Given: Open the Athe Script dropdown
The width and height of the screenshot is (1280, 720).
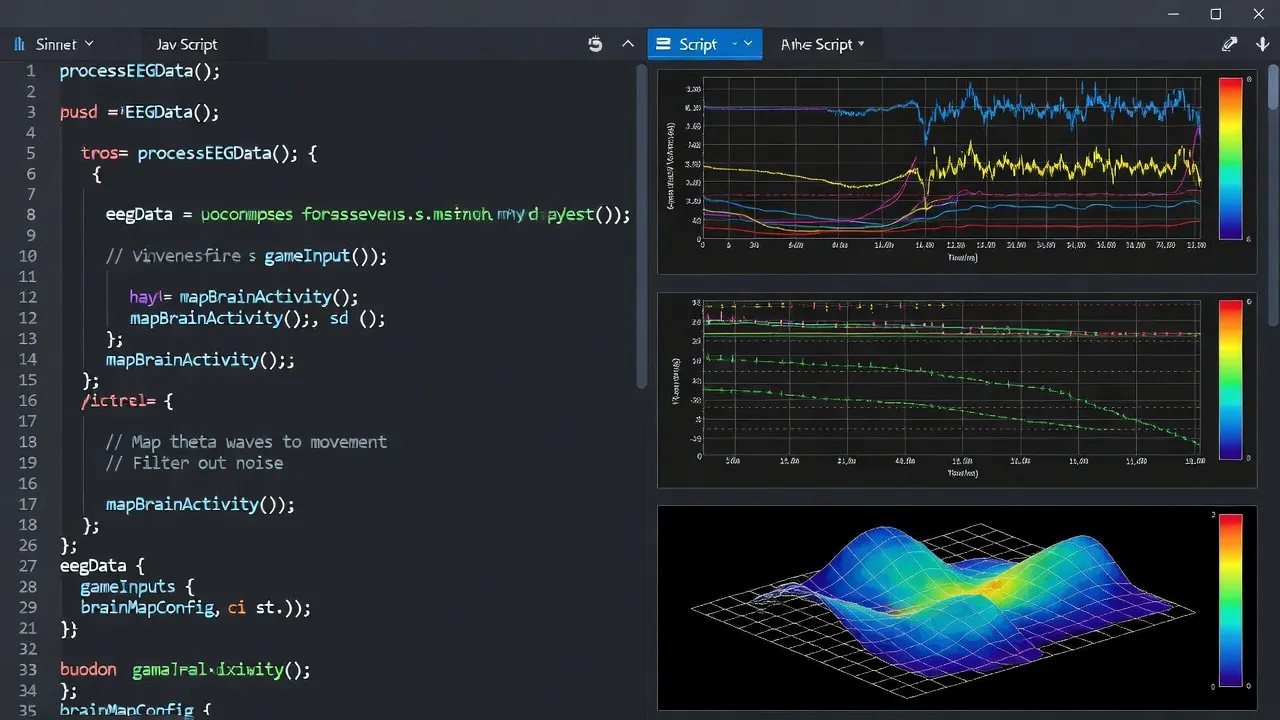Looking at the screenshot, I should (822, 44).
